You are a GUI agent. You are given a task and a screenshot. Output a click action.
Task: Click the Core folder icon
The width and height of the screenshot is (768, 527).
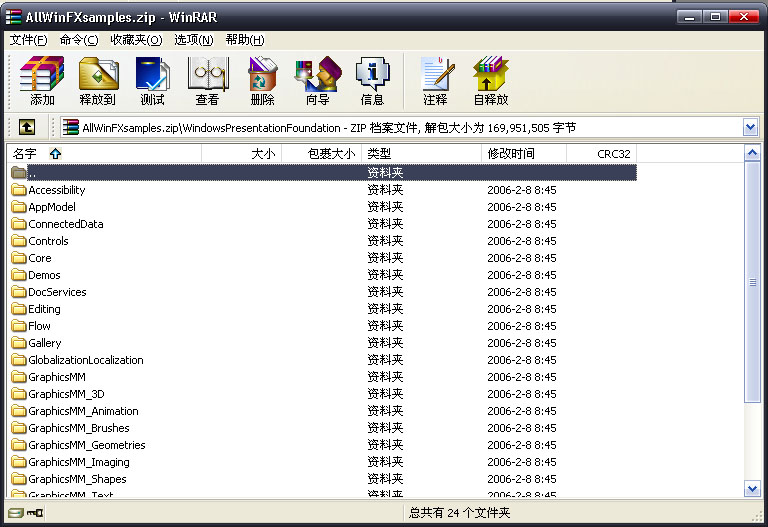tap(19, 258)
